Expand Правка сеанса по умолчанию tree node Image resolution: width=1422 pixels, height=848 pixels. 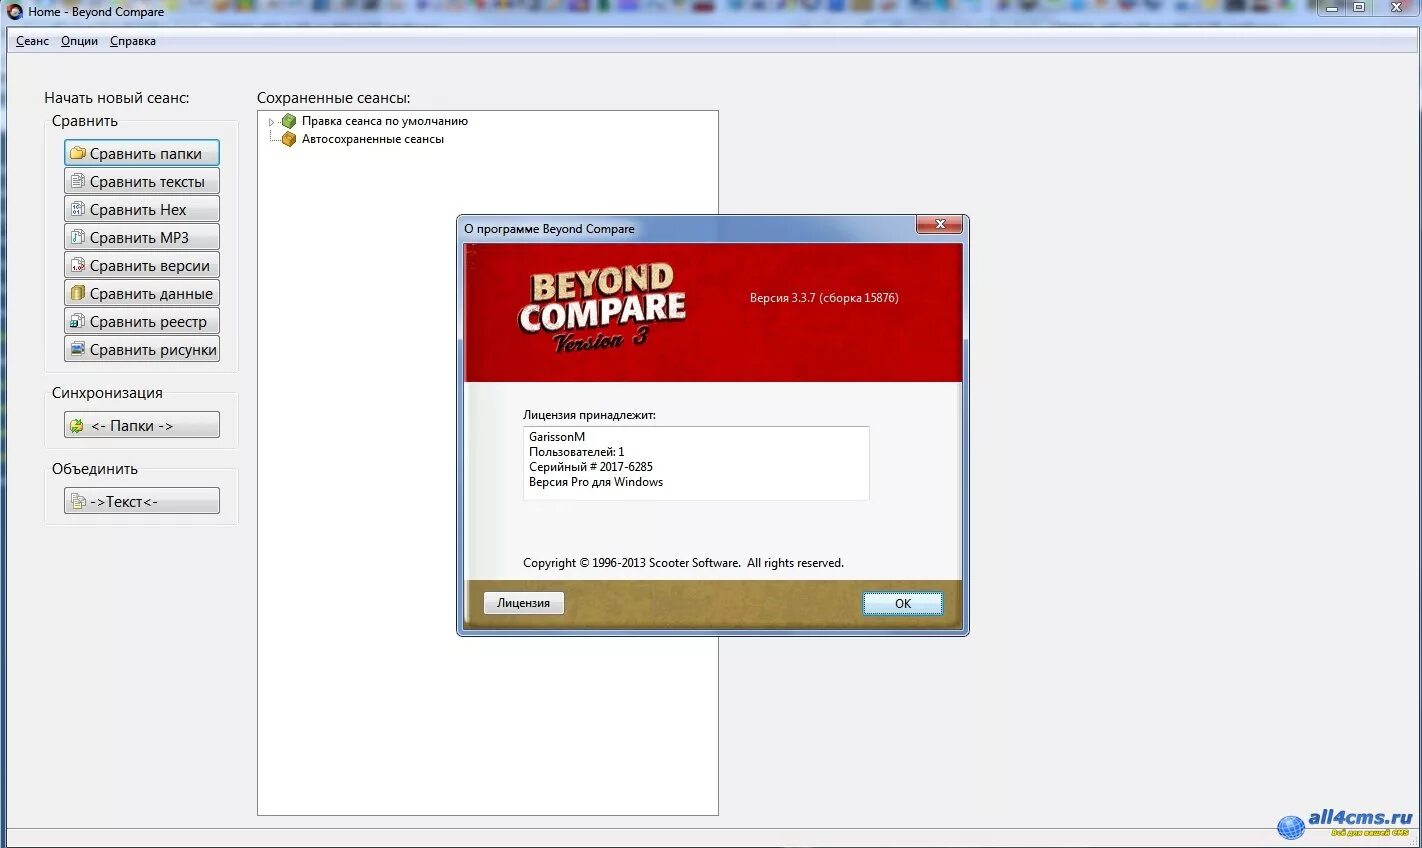(x=271, y=122)
